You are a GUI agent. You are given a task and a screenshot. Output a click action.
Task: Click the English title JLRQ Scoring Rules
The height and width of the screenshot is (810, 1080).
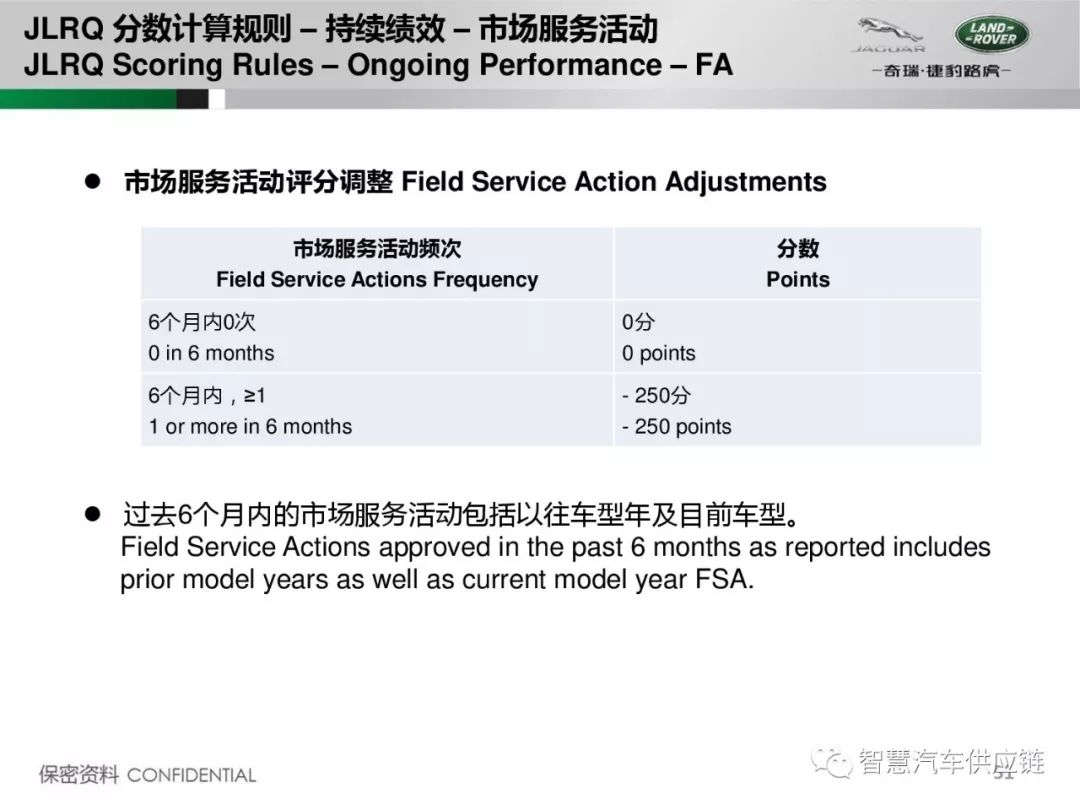tap(378, 65)
